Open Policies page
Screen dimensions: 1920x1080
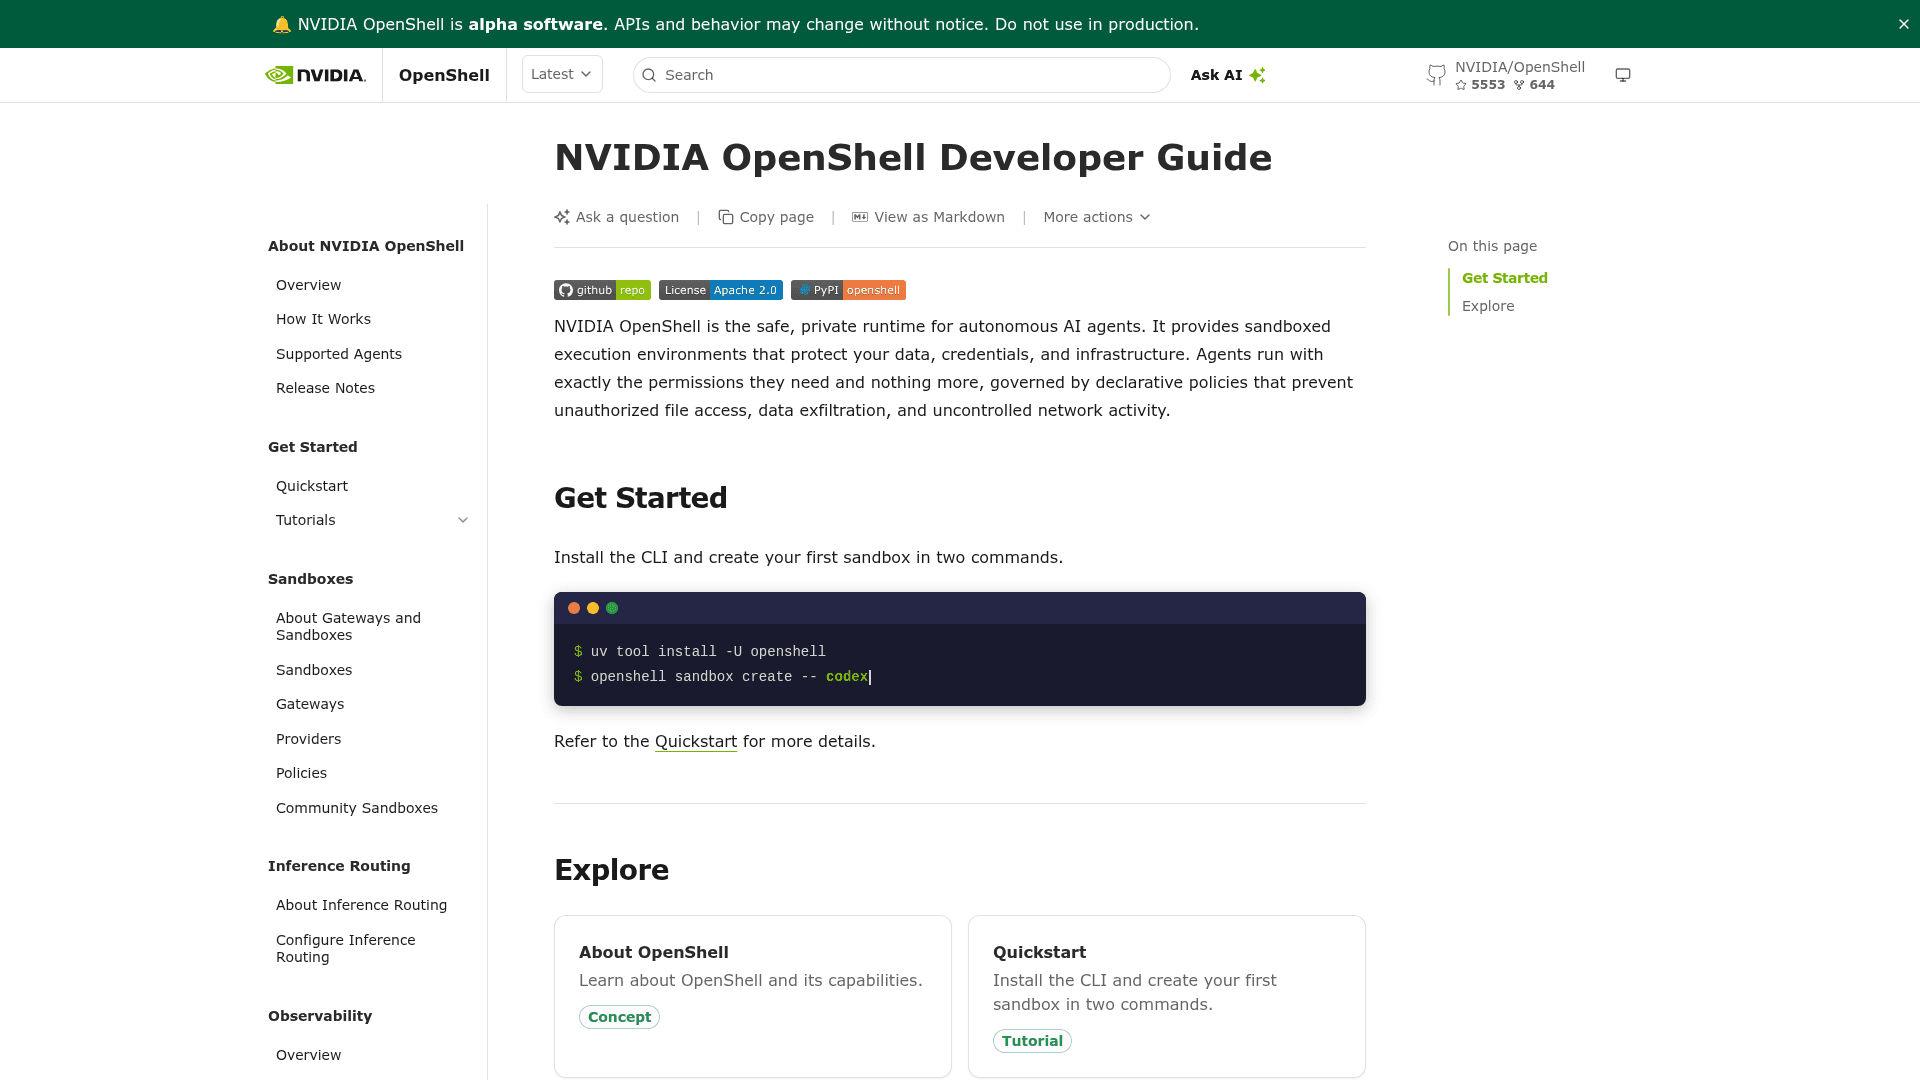(301, 773)
